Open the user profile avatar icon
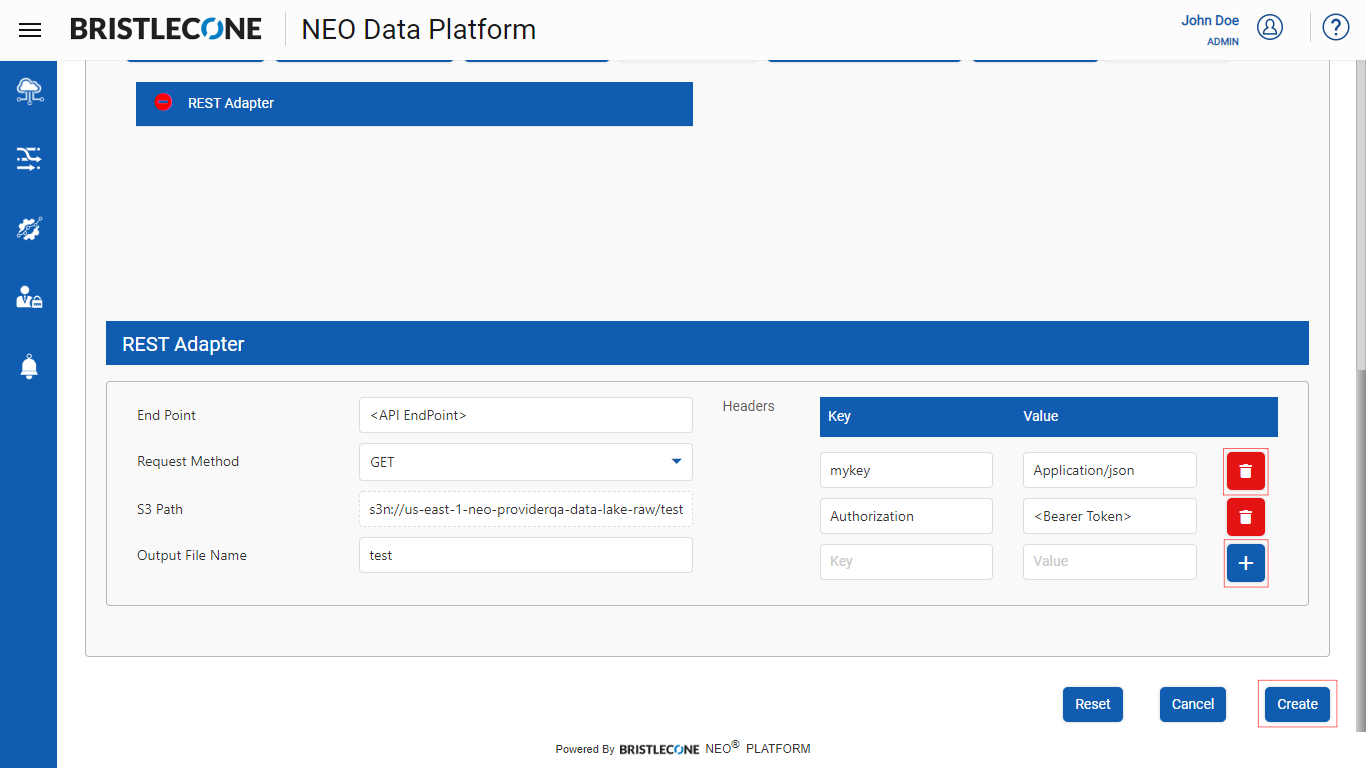This screenshot has width=1366, height=768. click(1270, 27)
